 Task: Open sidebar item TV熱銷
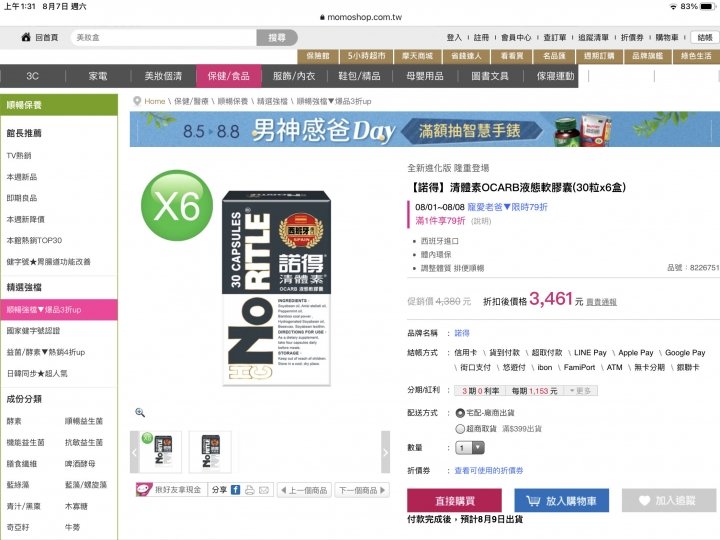pyautogui.click(x=19, y=156)
